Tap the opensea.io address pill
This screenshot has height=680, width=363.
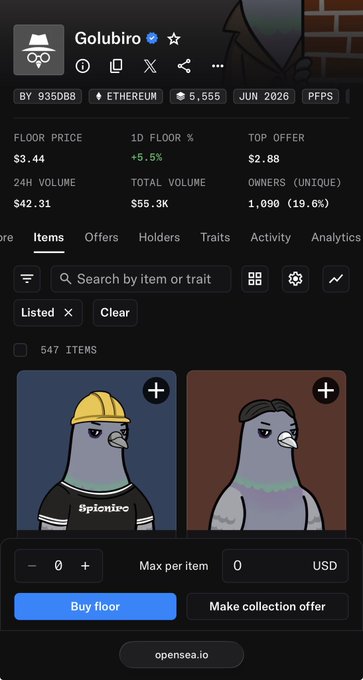(x=181, y=654)
